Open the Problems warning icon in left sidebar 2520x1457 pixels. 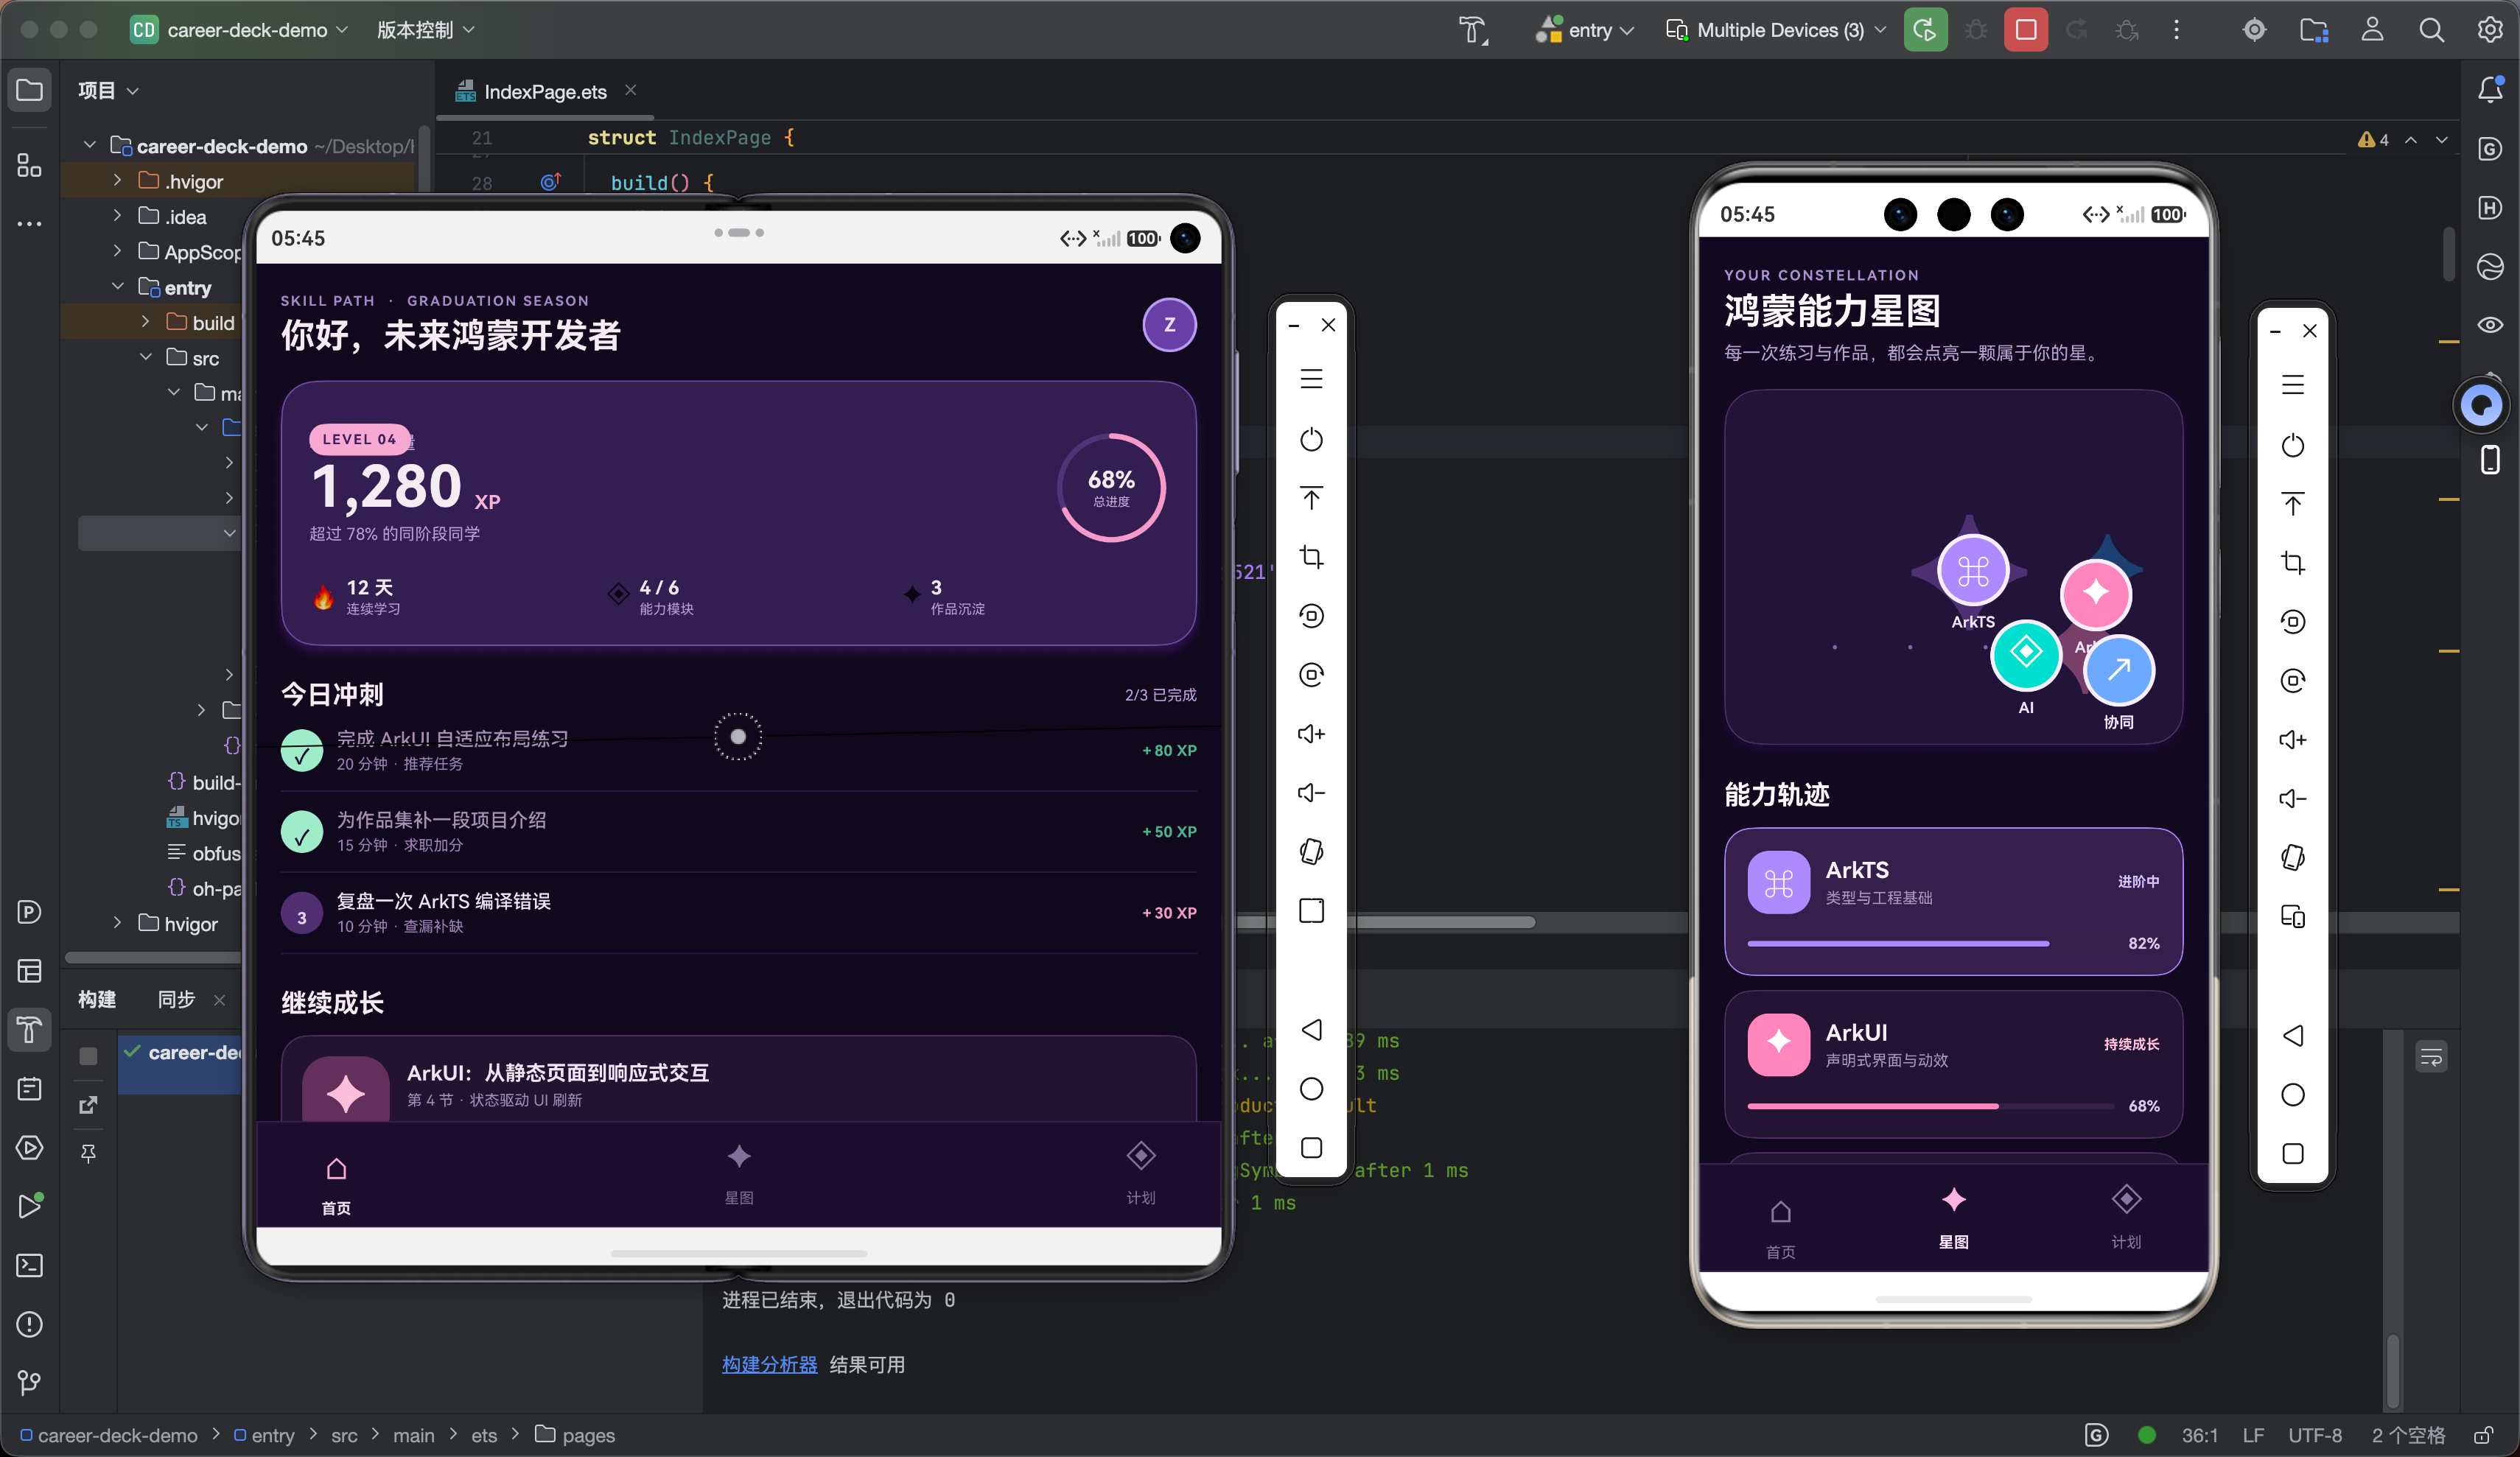(29, 1324)
